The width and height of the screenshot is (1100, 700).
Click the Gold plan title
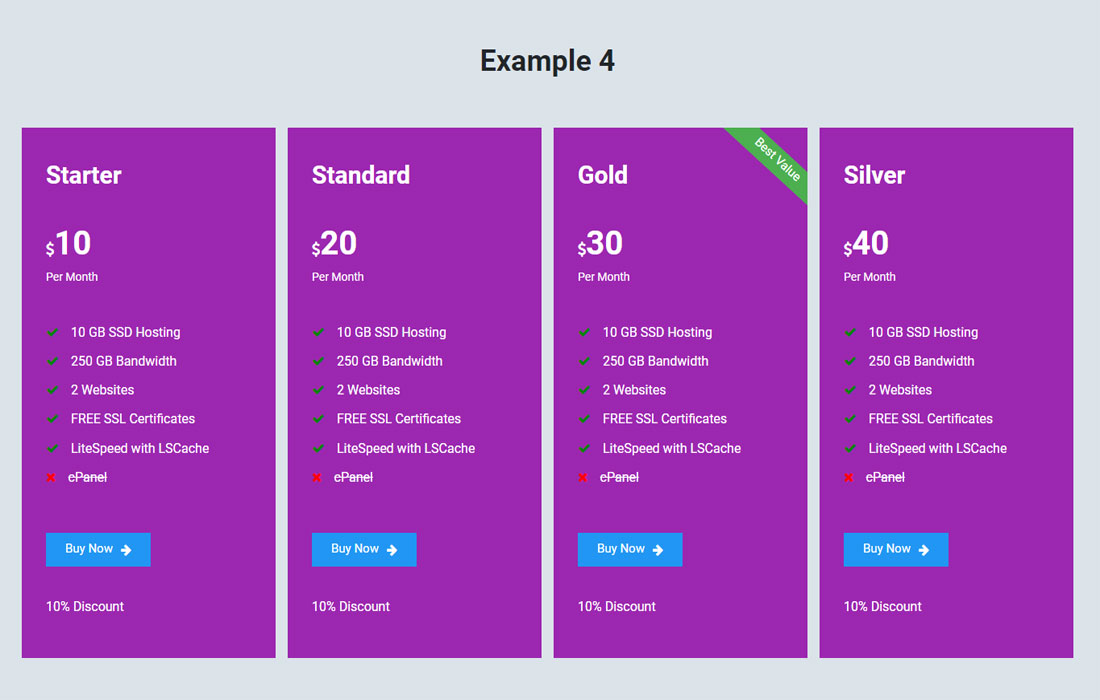tap(603, 175)
